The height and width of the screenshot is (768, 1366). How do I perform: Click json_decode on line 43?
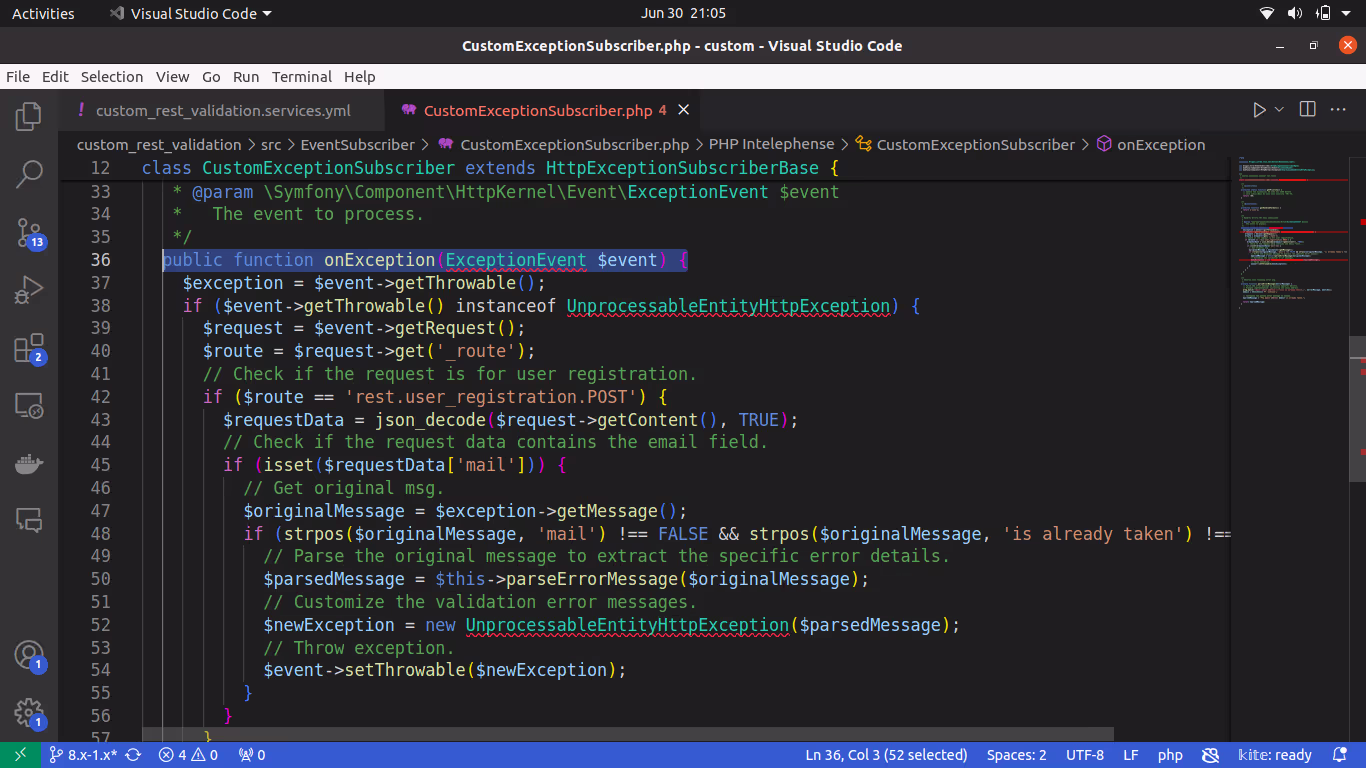point(430,419)
